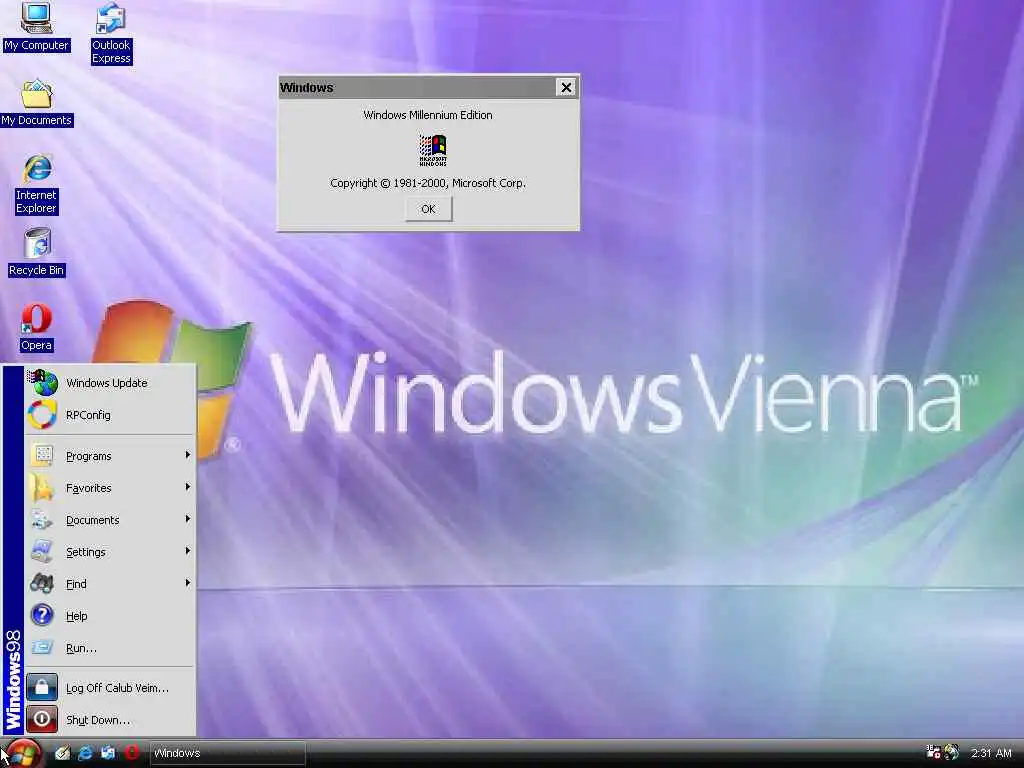Click the orb Start button
The height and width of the screenshot is (768, 1024).
22,754
